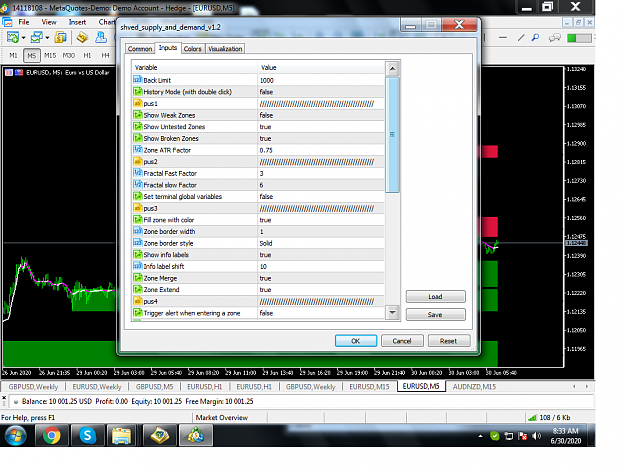Click the green connection level indicator
Viewport: 625px width, 469px height.
[x=579, y=38]
